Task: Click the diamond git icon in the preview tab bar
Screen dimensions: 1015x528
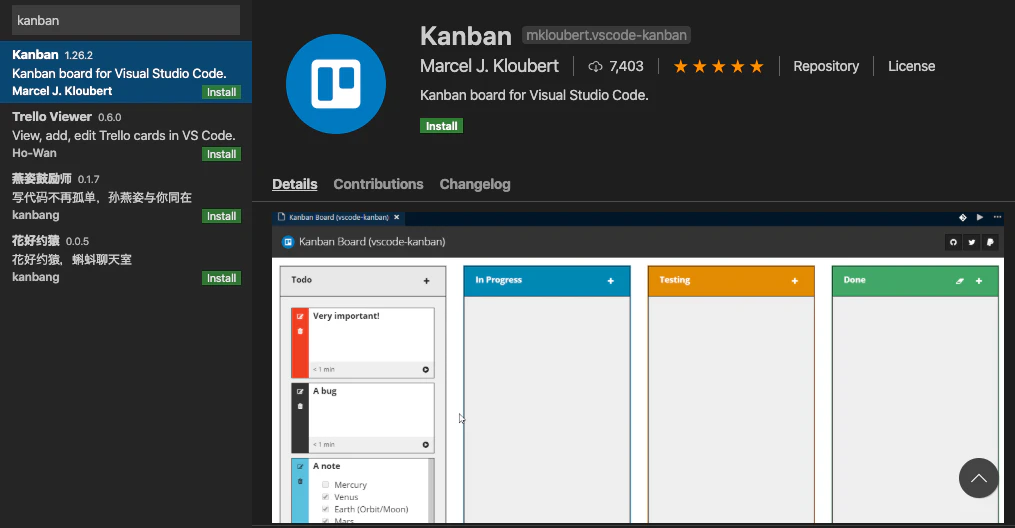Action: 963,217
